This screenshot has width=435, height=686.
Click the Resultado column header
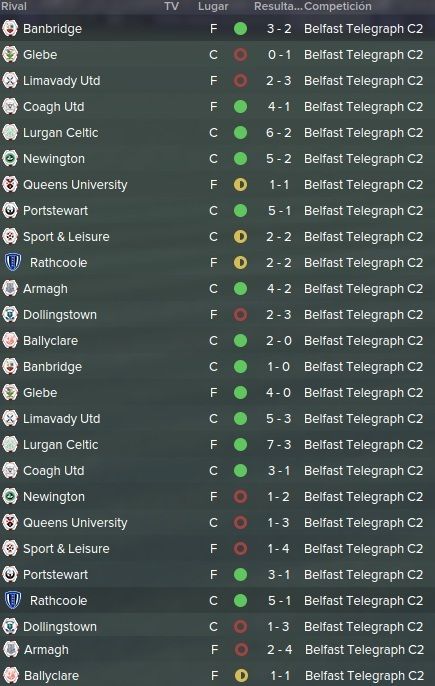click(278, 6)
